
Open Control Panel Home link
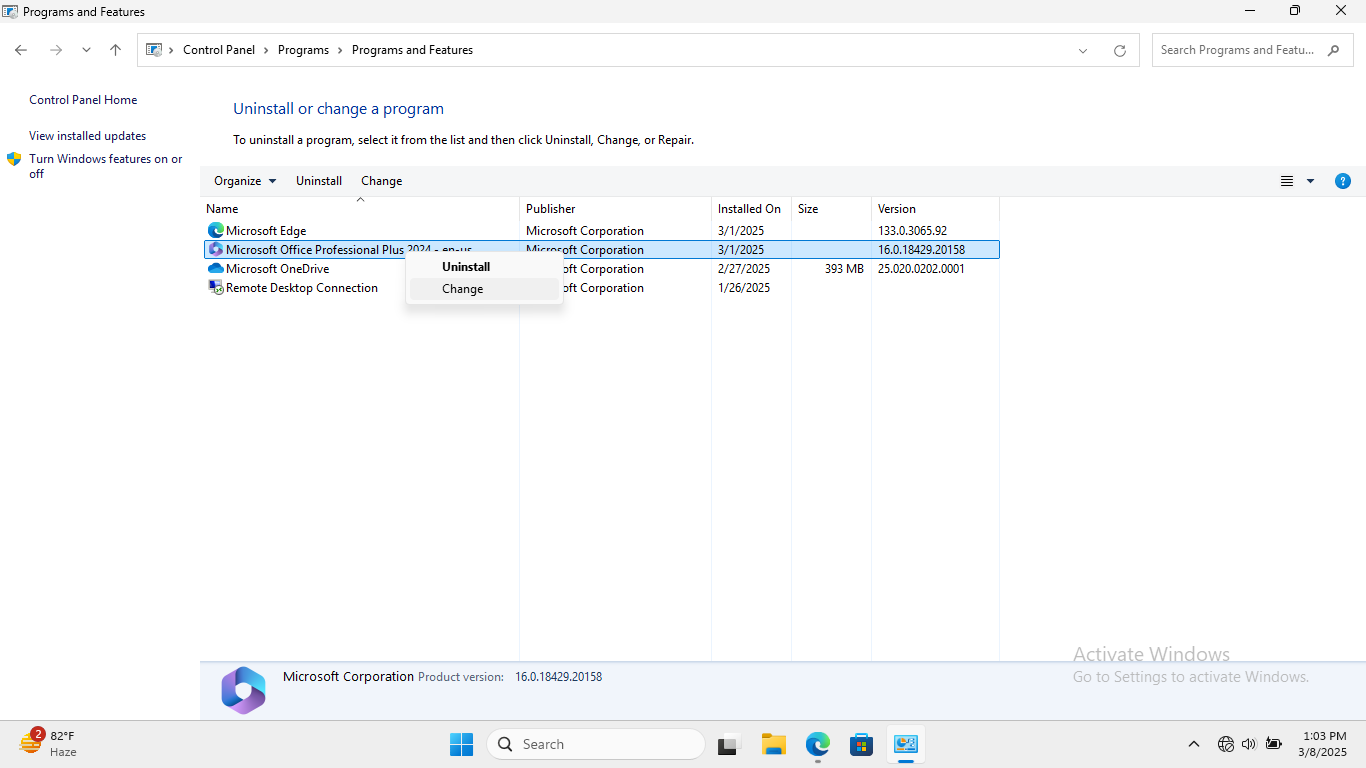83,100
